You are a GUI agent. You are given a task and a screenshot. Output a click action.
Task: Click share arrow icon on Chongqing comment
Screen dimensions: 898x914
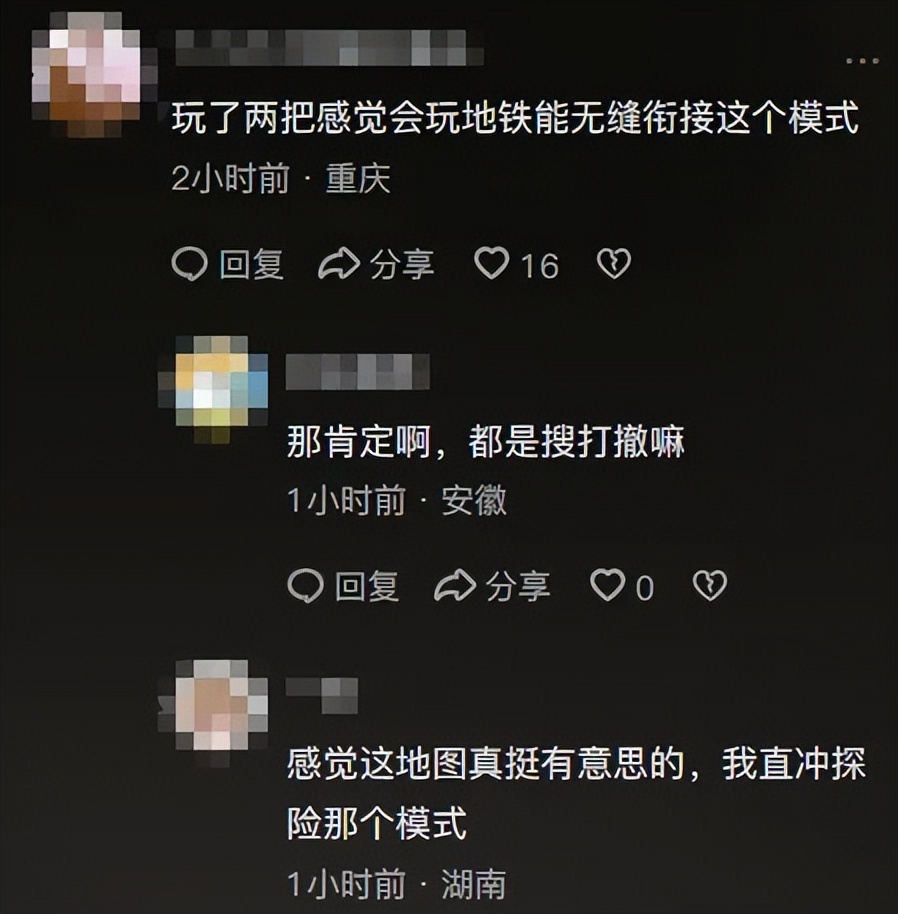click(x=339, y=263)
